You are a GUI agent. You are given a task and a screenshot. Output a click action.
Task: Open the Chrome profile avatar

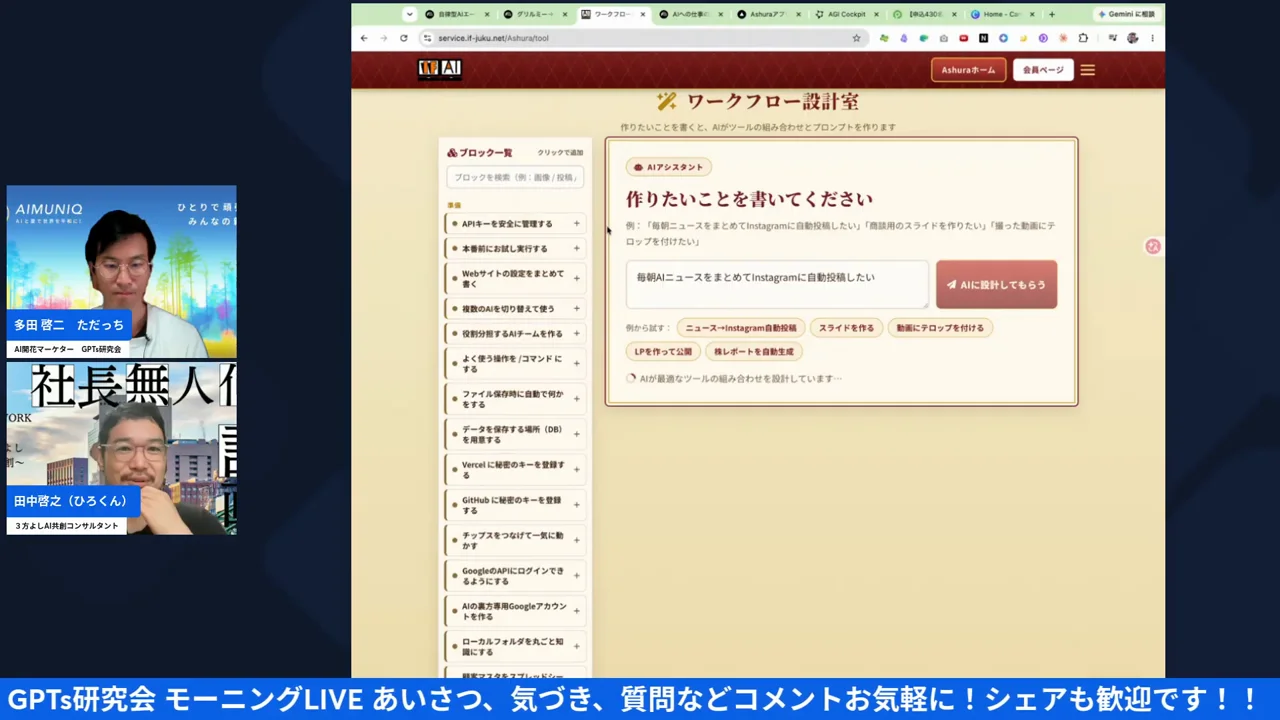[x=1132, y=38]
